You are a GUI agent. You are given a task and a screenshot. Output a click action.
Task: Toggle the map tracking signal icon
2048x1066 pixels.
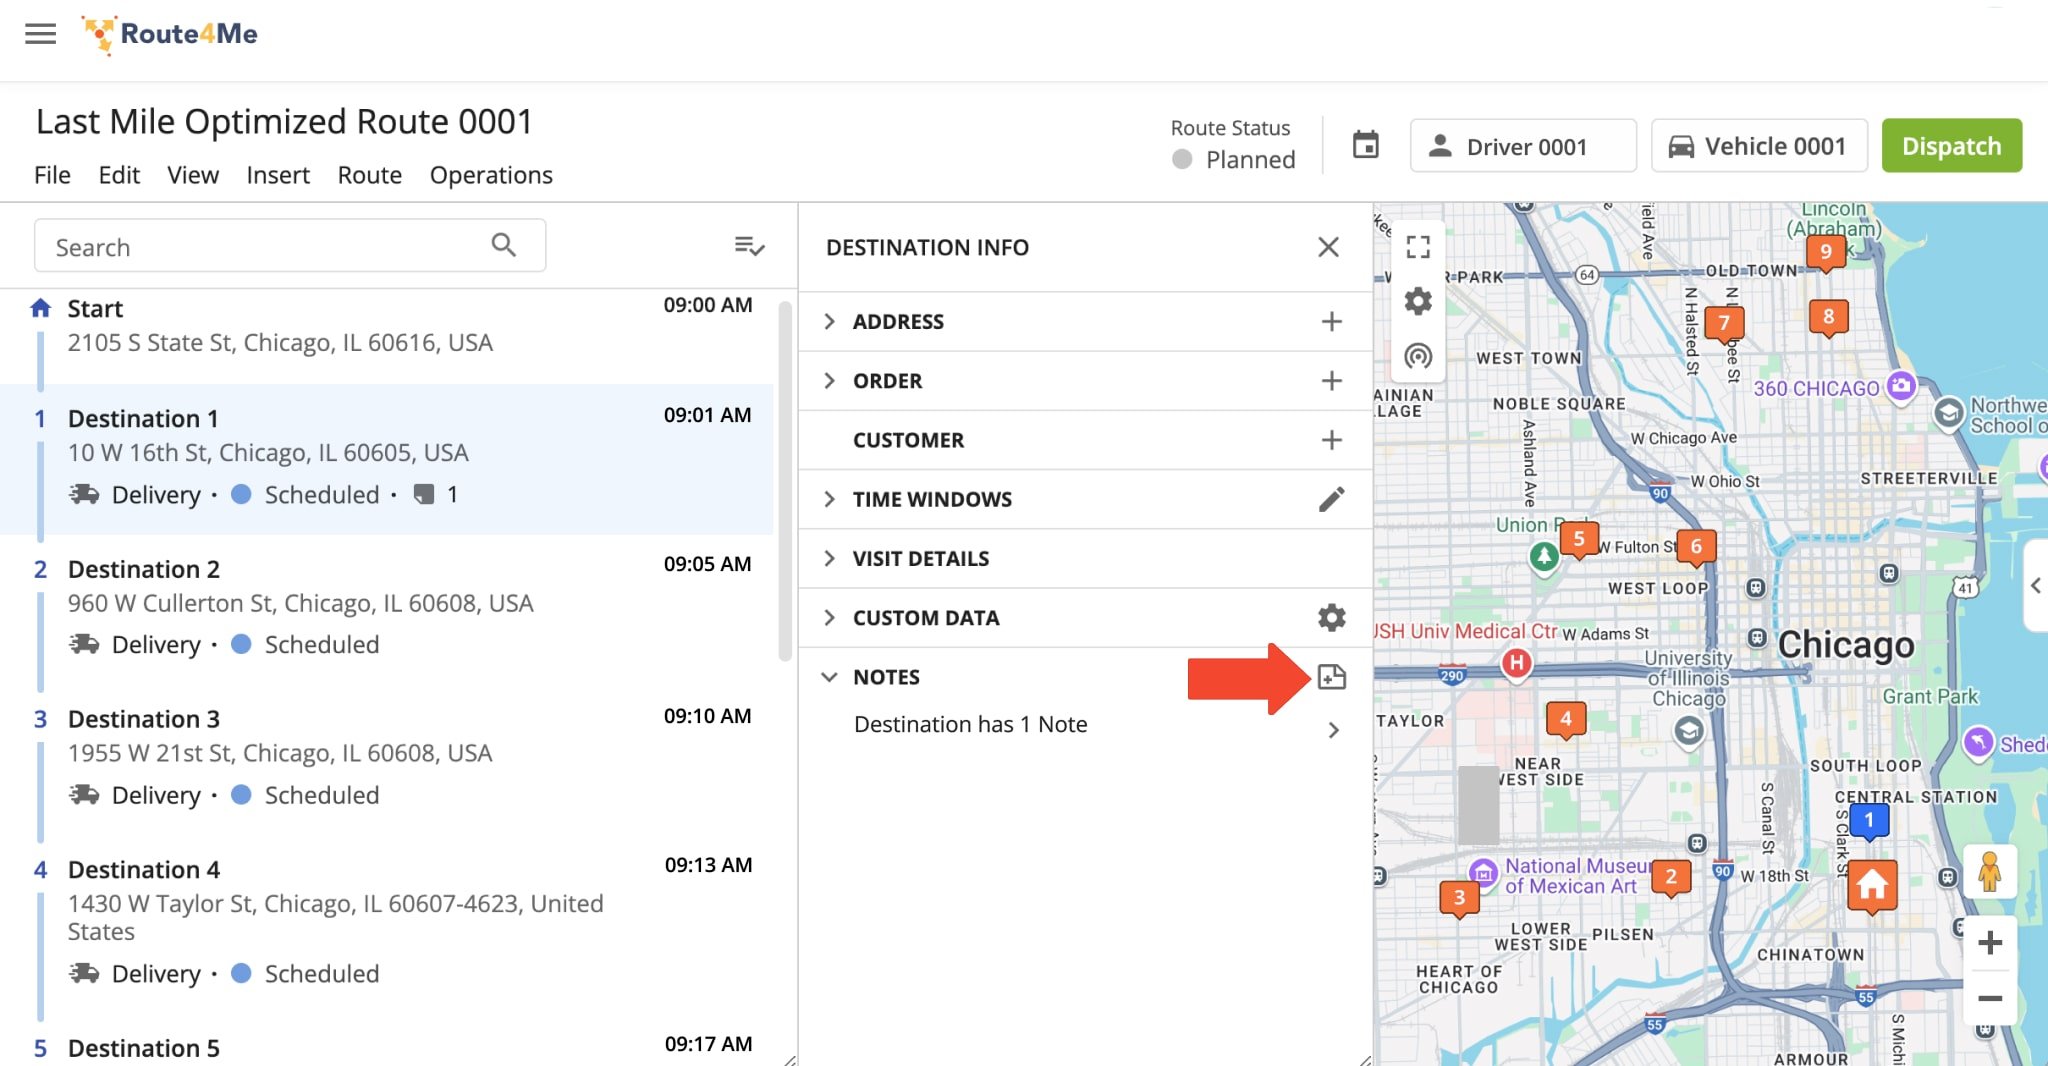click(1418, 356)
